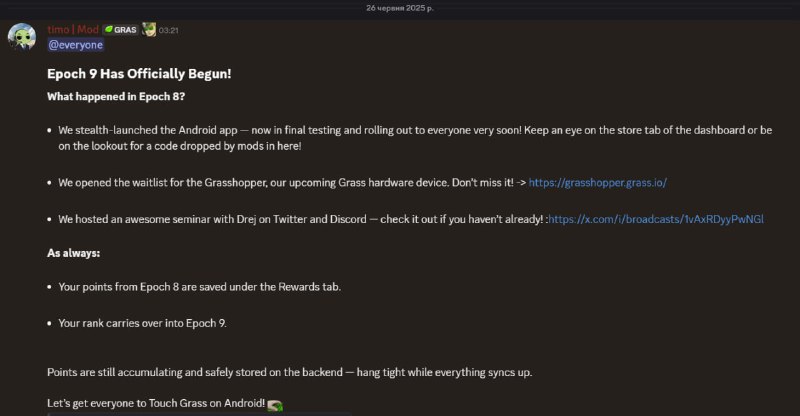The image size is (800, 416).
Task: Click the 26 червня 2025 date divider
Action: click(400, 8)
